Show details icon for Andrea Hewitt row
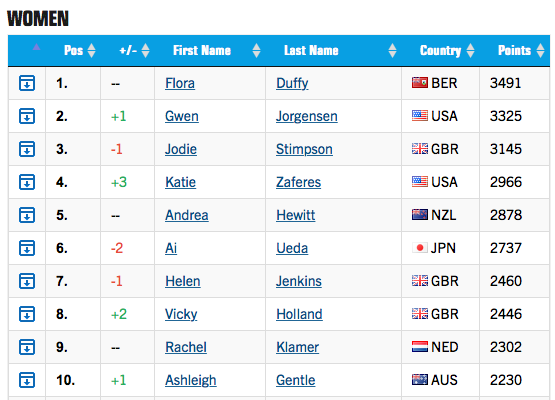This screenshot has height=400, width=555. pyautogui.click(x=27, y=215)
